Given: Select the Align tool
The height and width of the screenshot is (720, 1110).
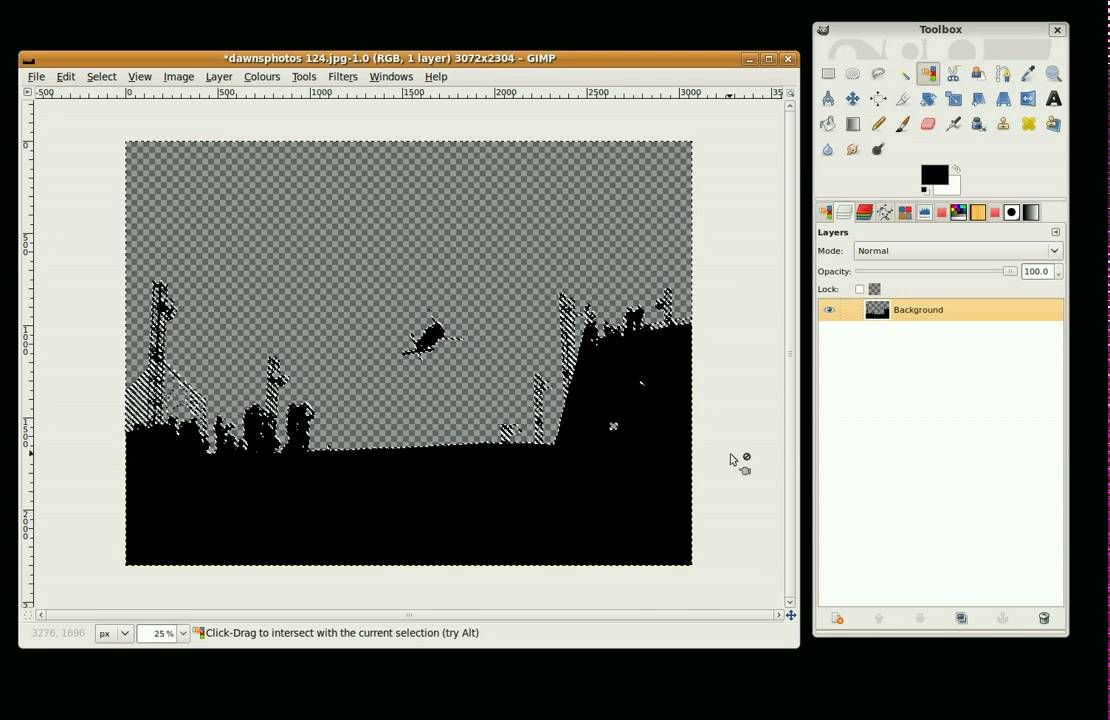Looking at the screenshot, I should point(878,99).
